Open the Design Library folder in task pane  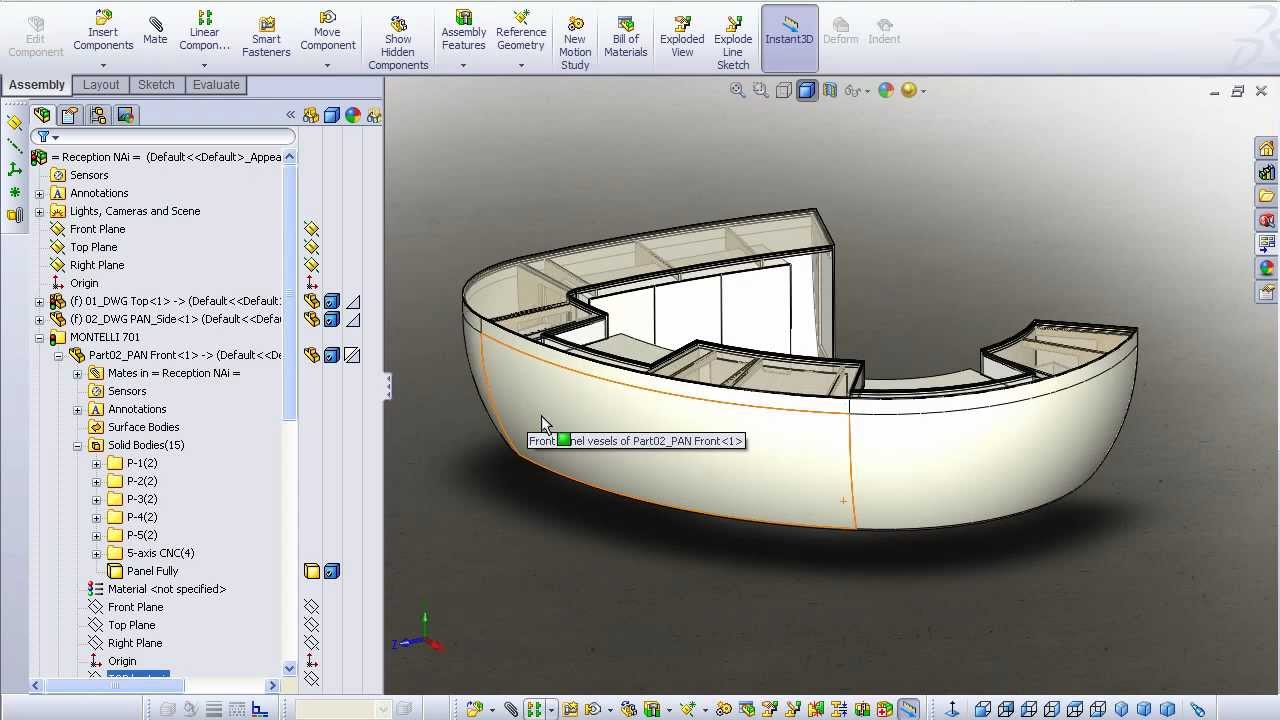pos(1267,196)
